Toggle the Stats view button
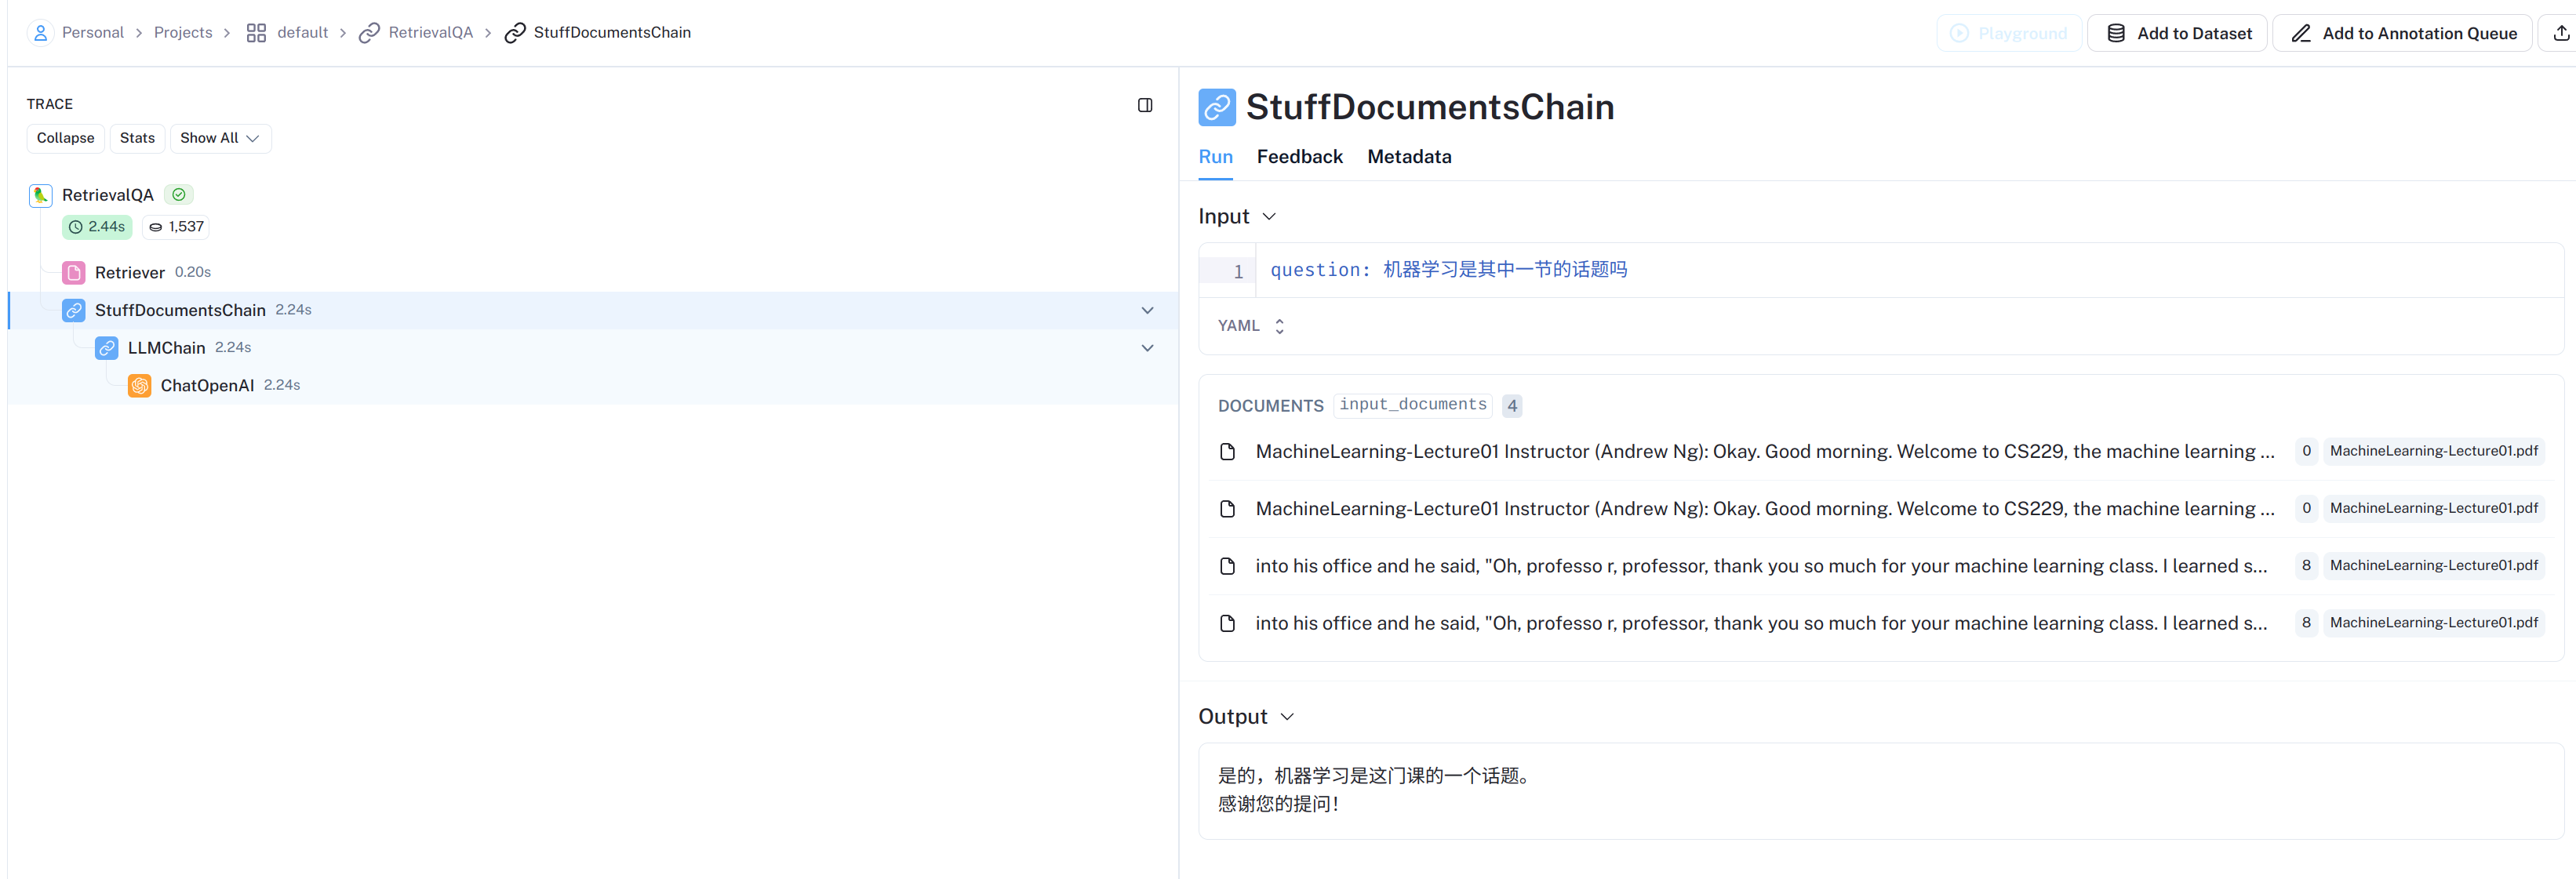 (137, 138)
